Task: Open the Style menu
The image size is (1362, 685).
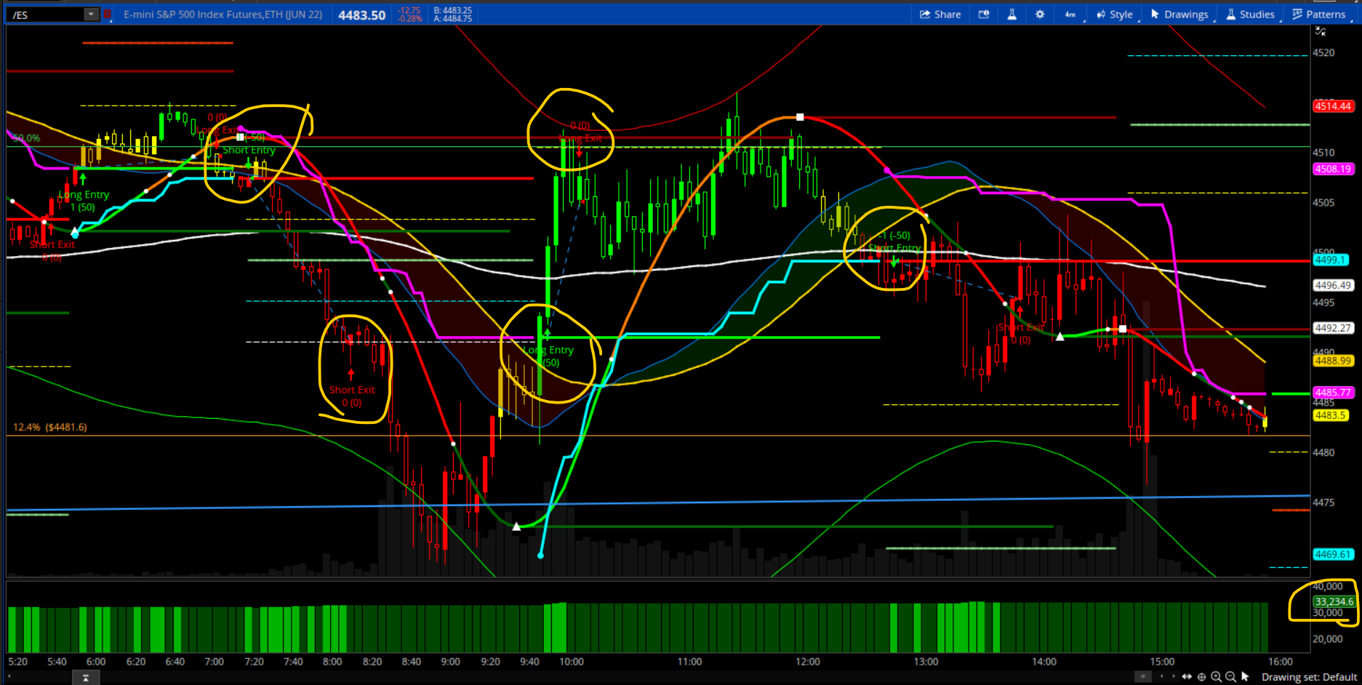Action: pos(1114,14)
